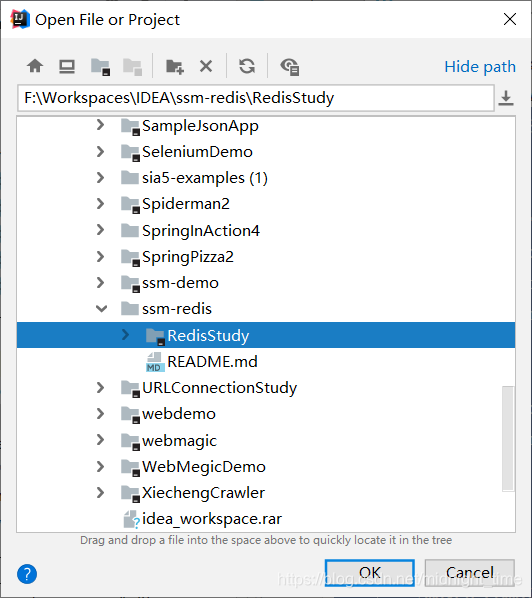This screenshot has height=598, width=532.
Task: Open recent paths history arrow
Action: click(506, 98)
